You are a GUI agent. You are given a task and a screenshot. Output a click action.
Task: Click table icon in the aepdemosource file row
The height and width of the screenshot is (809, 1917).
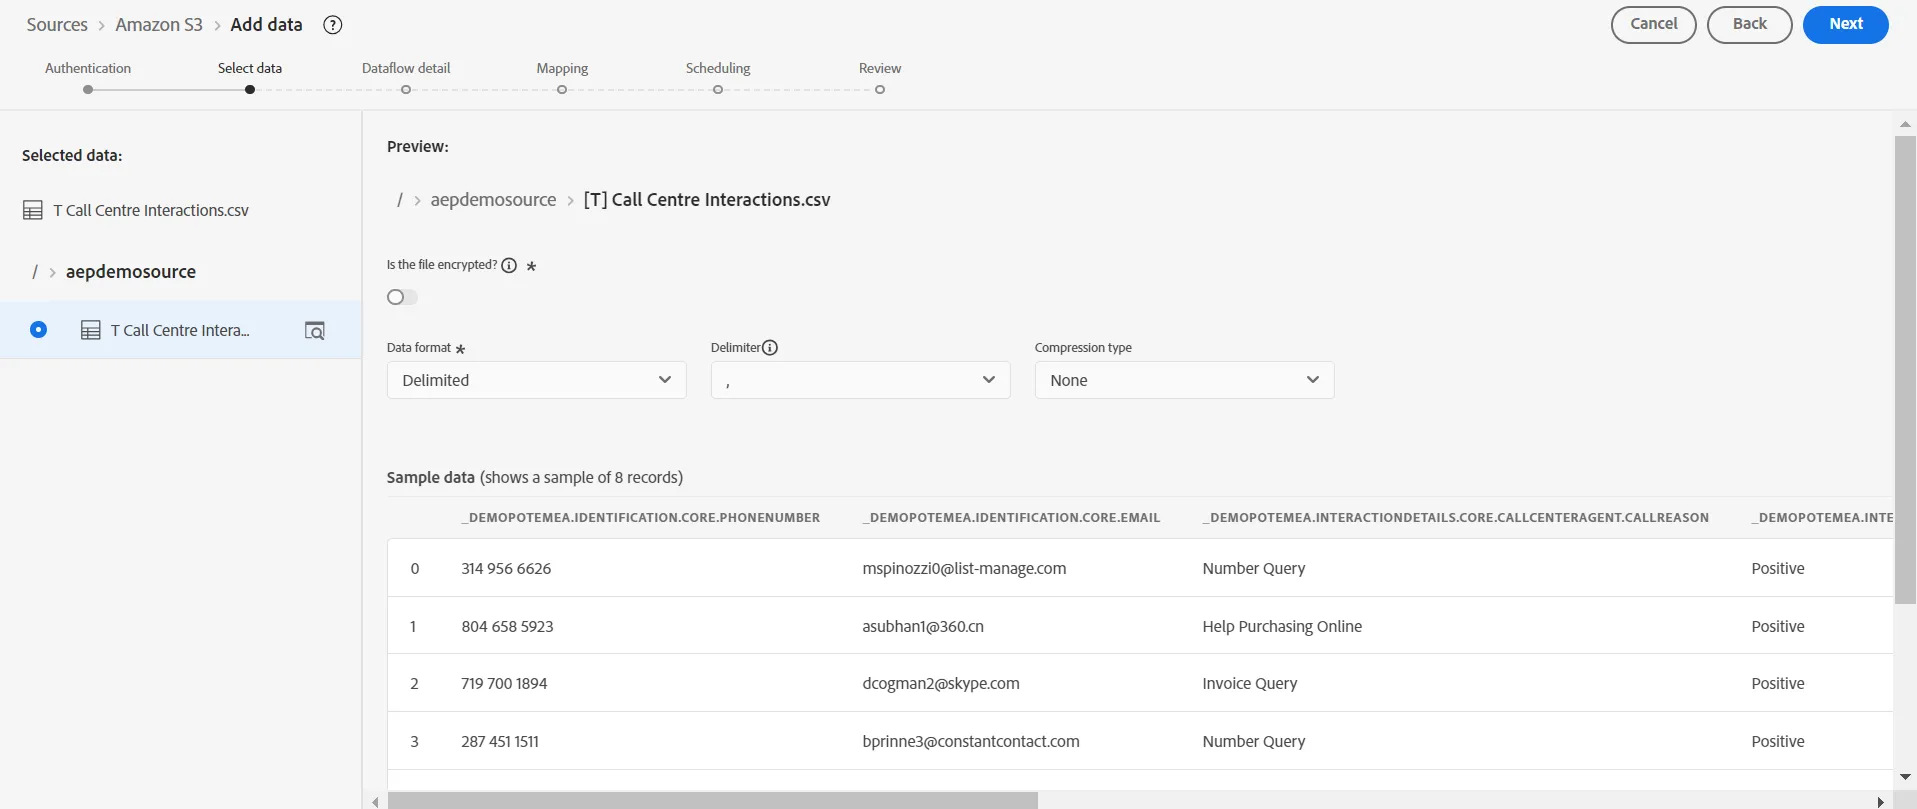pos(91,330)
